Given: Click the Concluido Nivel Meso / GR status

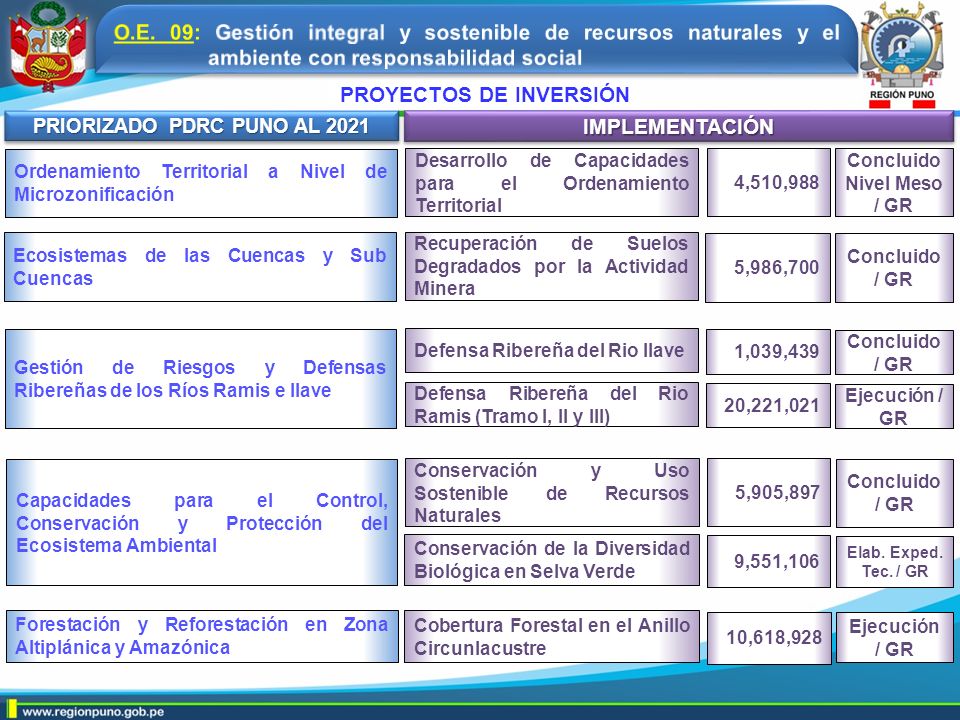Looking at the screenshot, I should tap(894, 182).
